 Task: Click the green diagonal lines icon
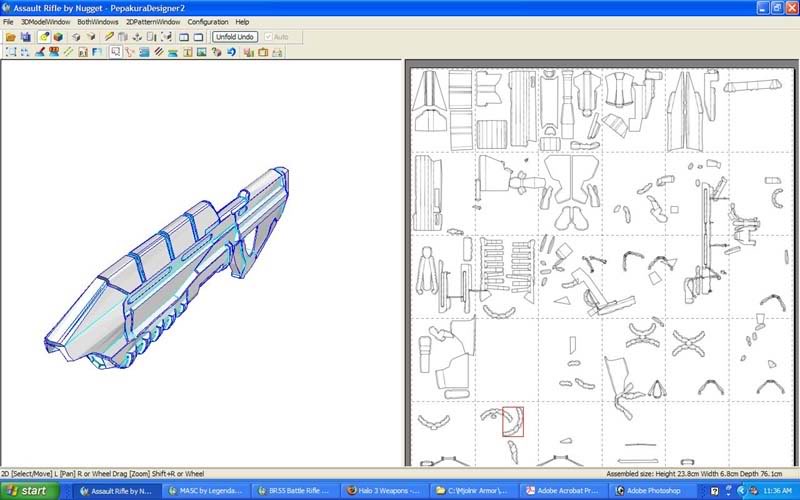point(68,52)
